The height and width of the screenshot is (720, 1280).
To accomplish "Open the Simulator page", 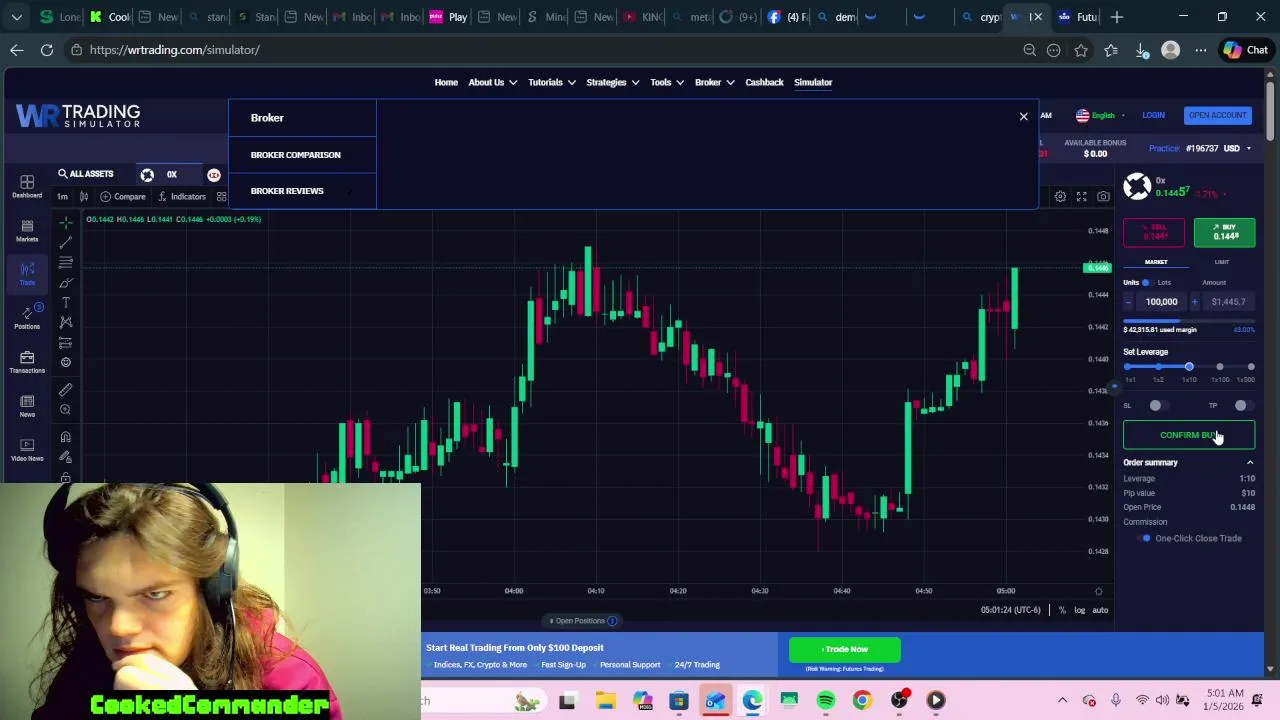I will [813, 82].
